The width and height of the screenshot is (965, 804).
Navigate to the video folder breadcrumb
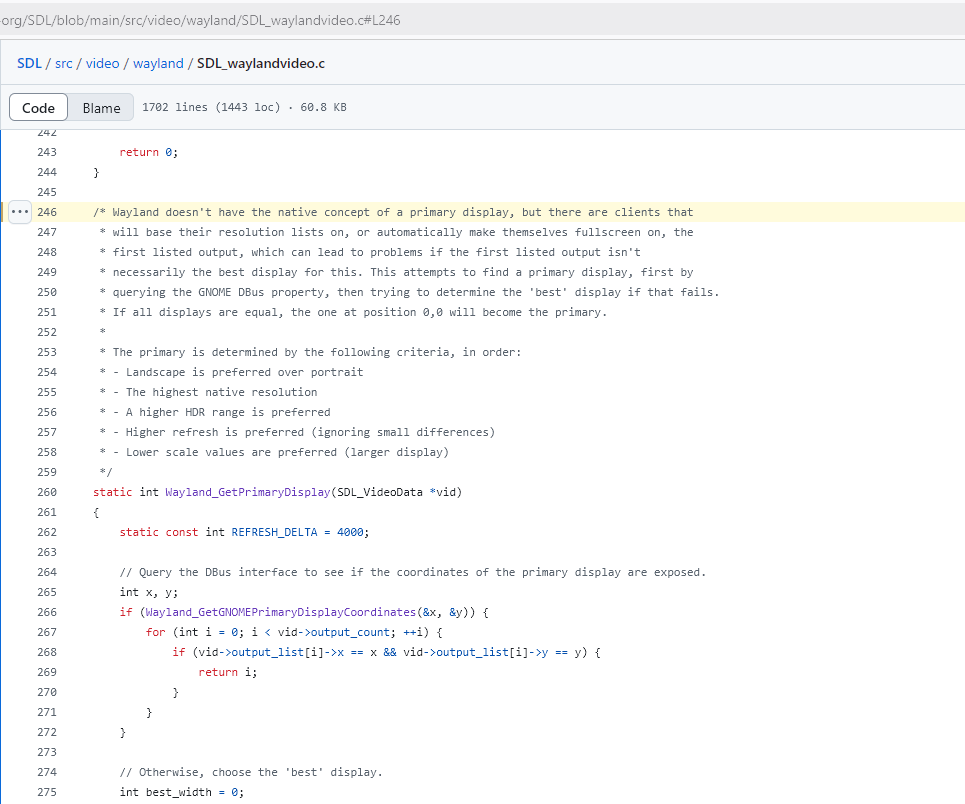tap(102, 63)
